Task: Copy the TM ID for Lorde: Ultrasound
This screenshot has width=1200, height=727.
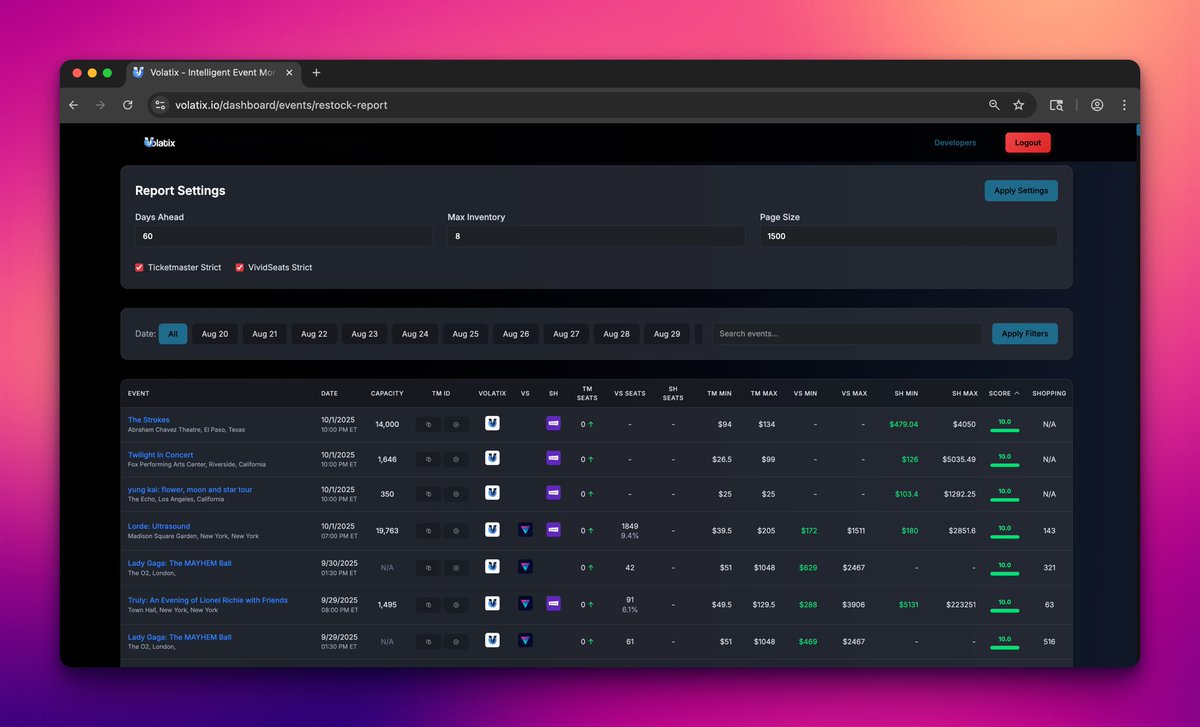Action: point(428,531)
